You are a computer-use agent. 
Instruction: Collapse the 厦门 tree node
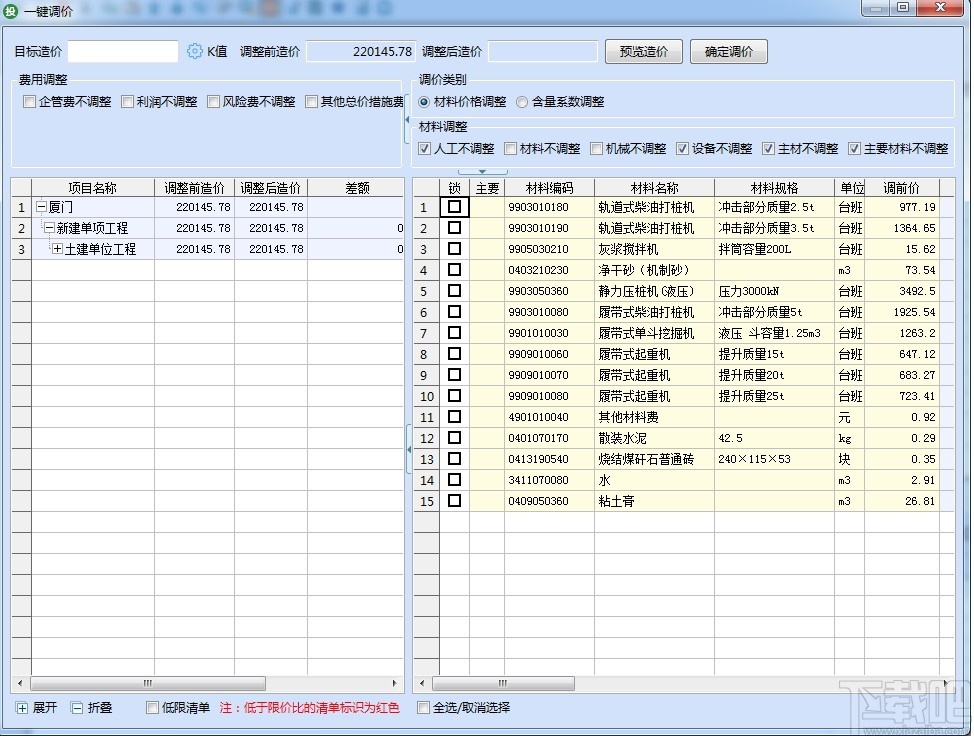[42, 207]
